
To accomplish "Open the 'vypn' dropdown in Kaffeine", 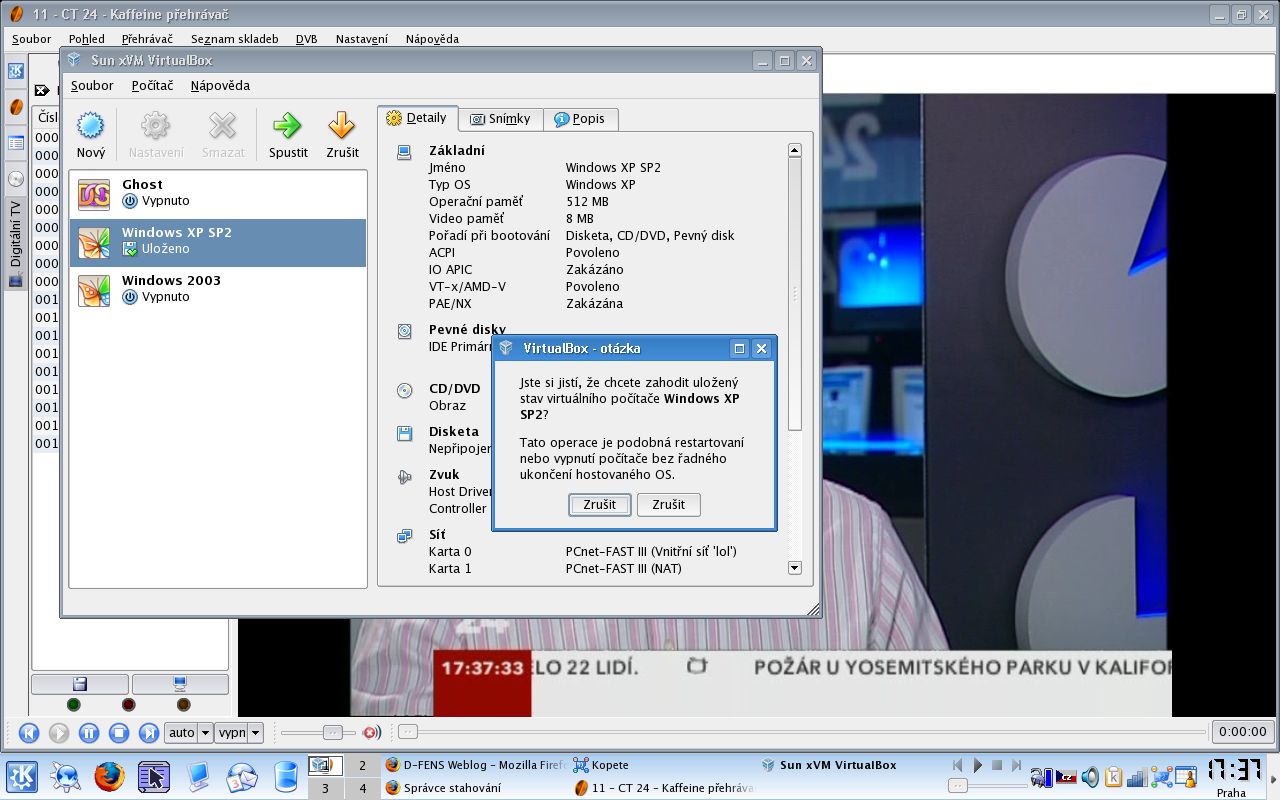I will pyautogui.click(x=239, y=733).
